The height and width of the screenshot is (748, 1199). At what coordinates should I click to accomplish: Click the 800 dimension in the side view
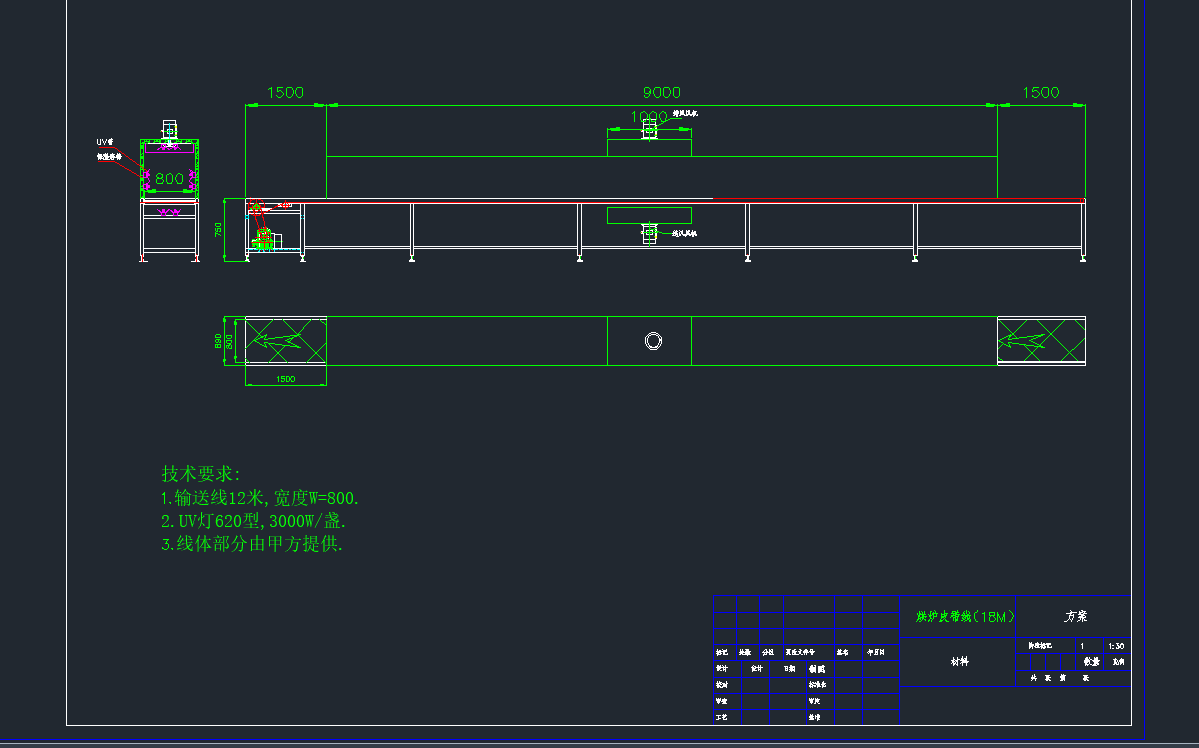tap(169, 179)
